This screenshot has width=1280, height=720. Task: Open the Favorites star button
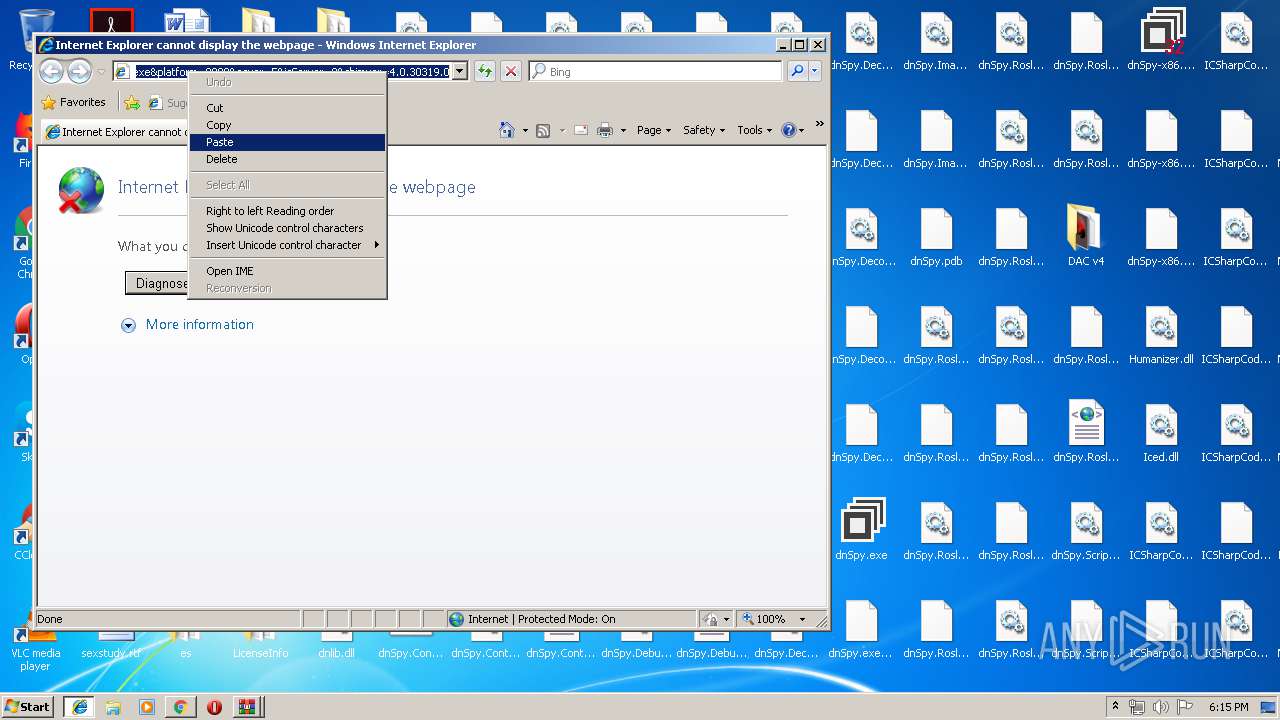tap(74, 102)
